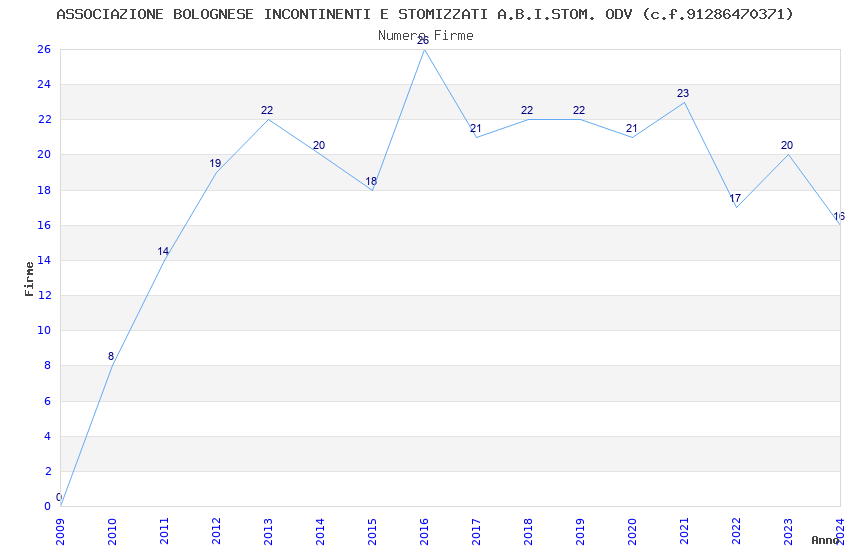Click the "Anno" axis title
This screenshot has height=550, width=850.
pos(825,540)
